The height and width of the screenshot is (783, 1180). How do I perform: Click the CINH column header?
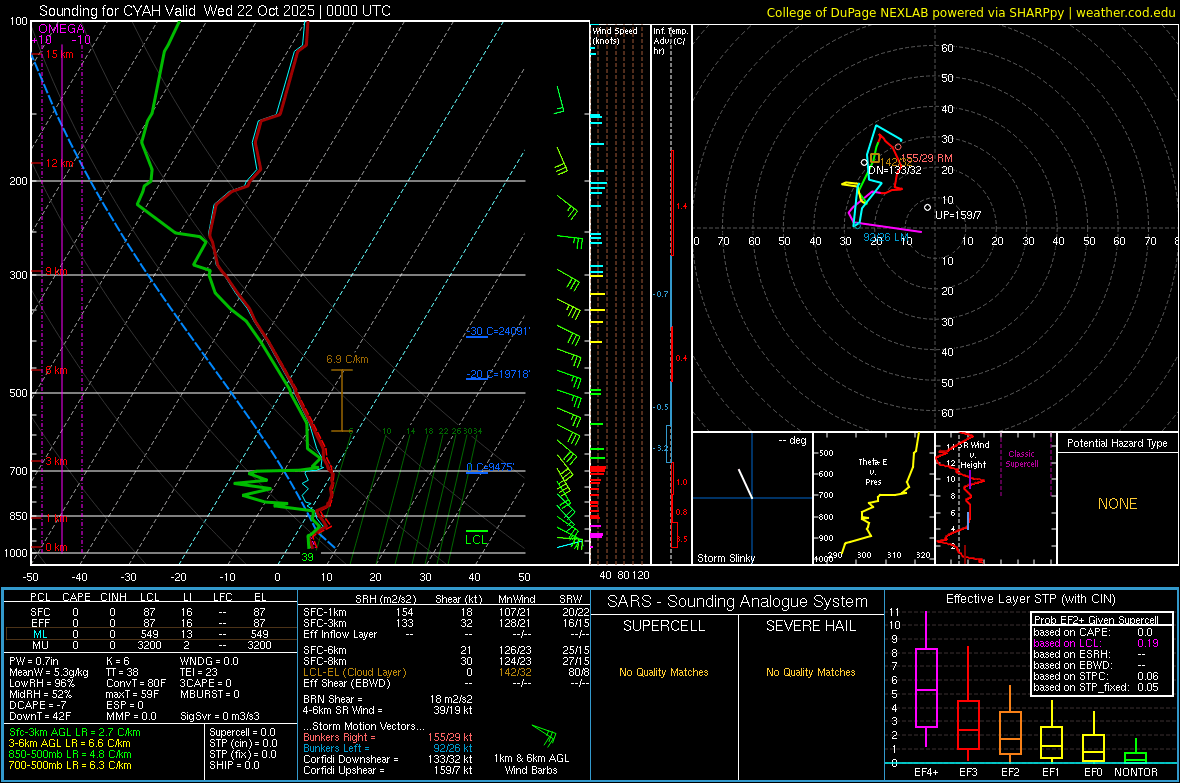click(x=113, y=597)
